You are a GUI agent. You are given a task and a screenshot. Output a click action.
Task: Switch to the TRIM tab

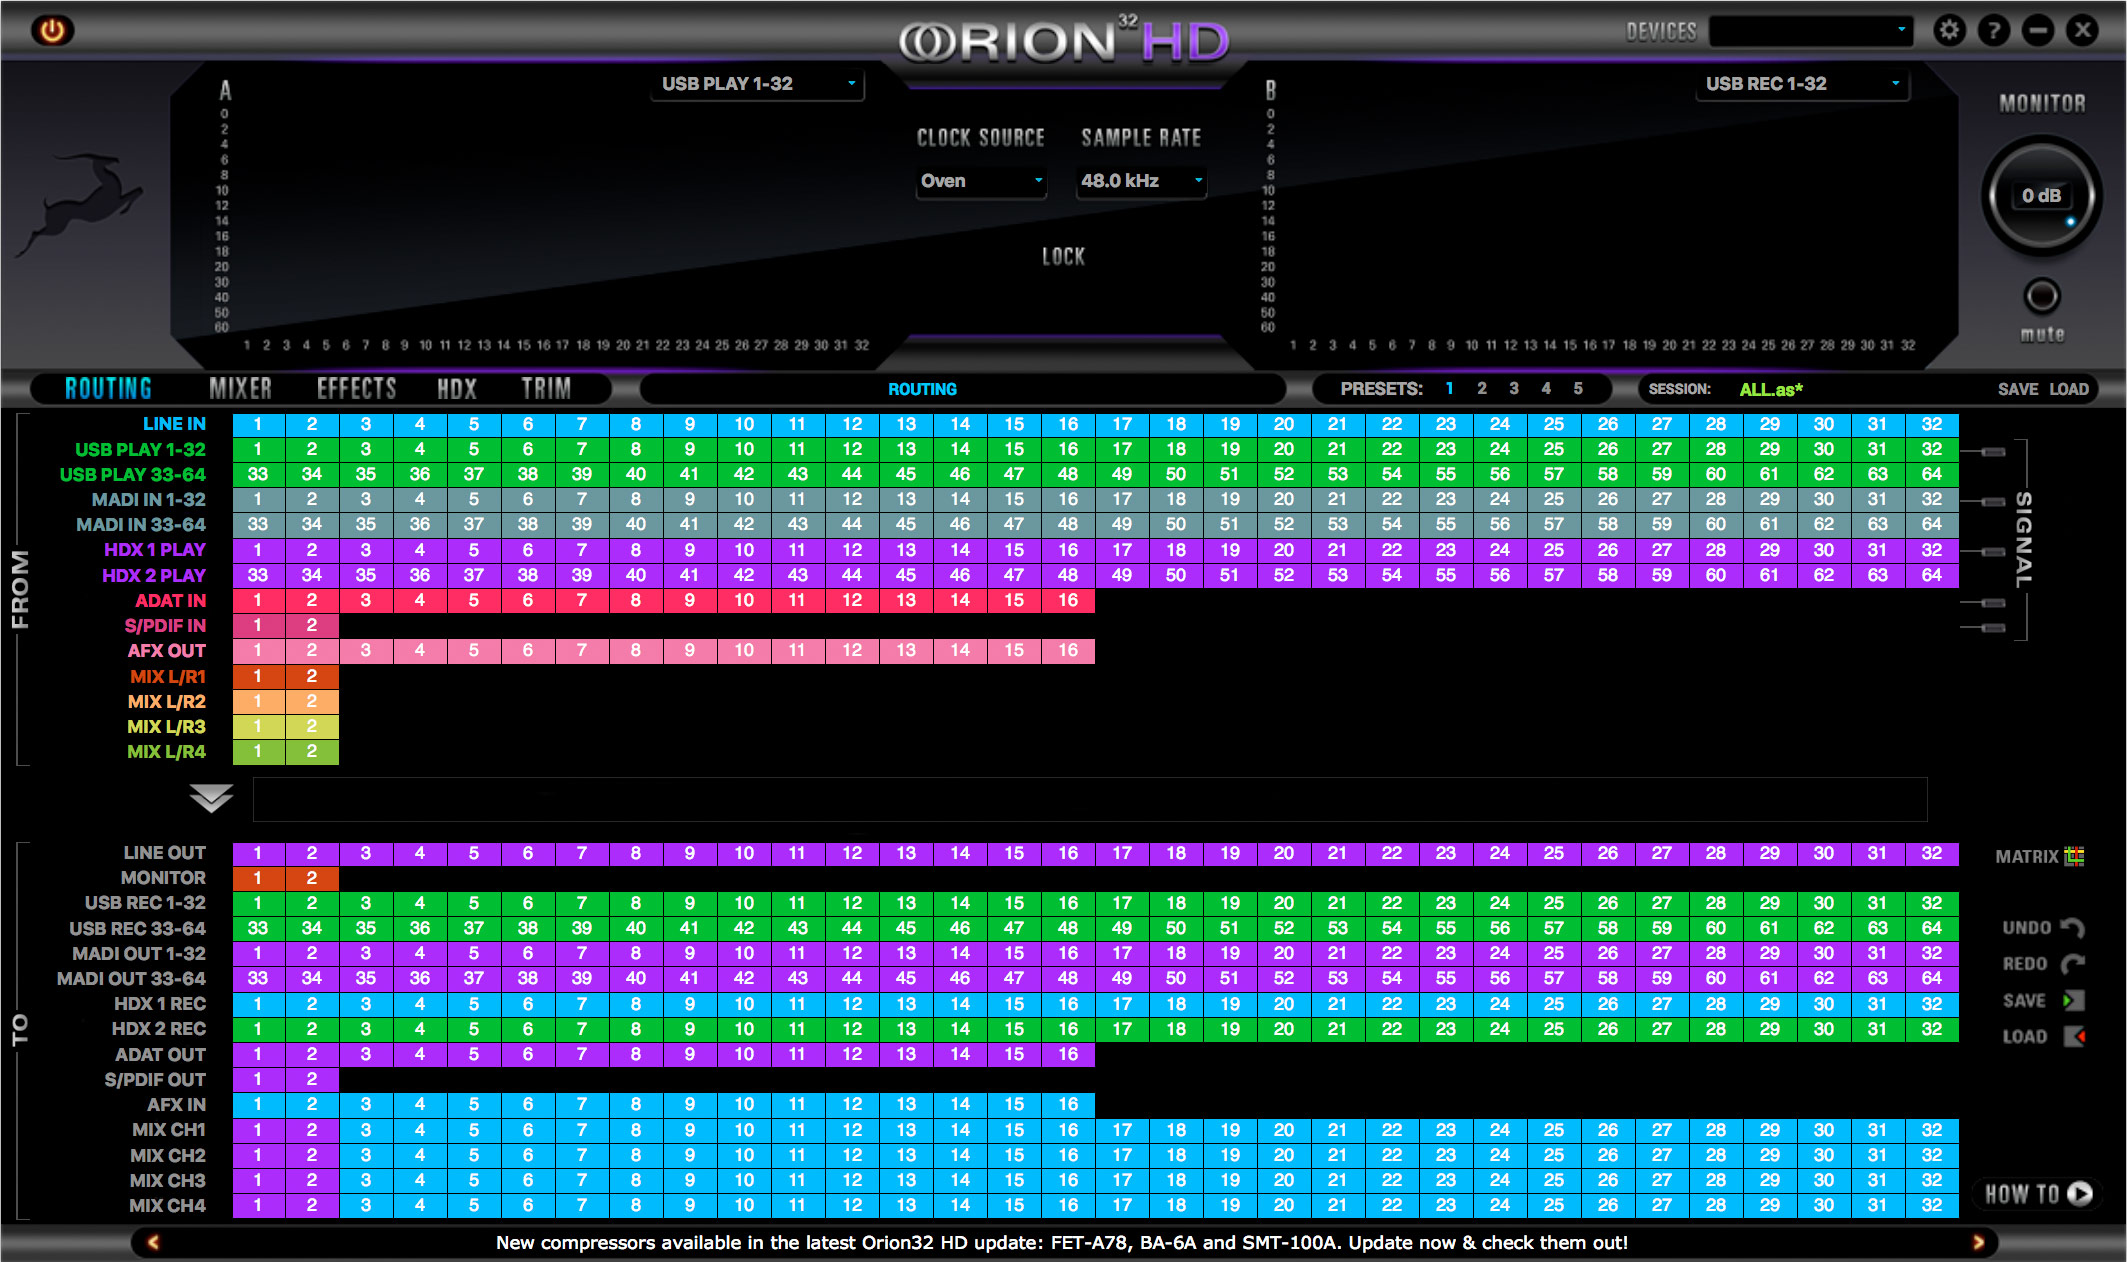(x=546, y=389)
